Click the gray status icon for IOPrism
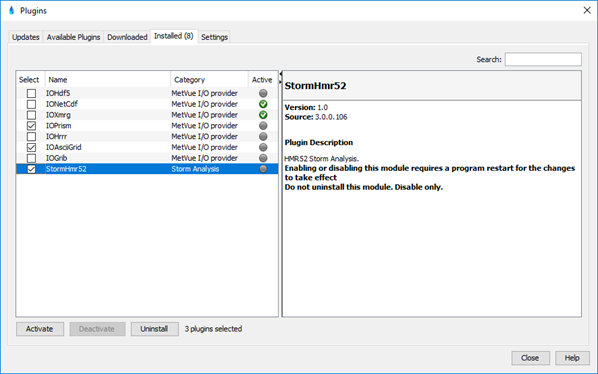 [263, 125]
